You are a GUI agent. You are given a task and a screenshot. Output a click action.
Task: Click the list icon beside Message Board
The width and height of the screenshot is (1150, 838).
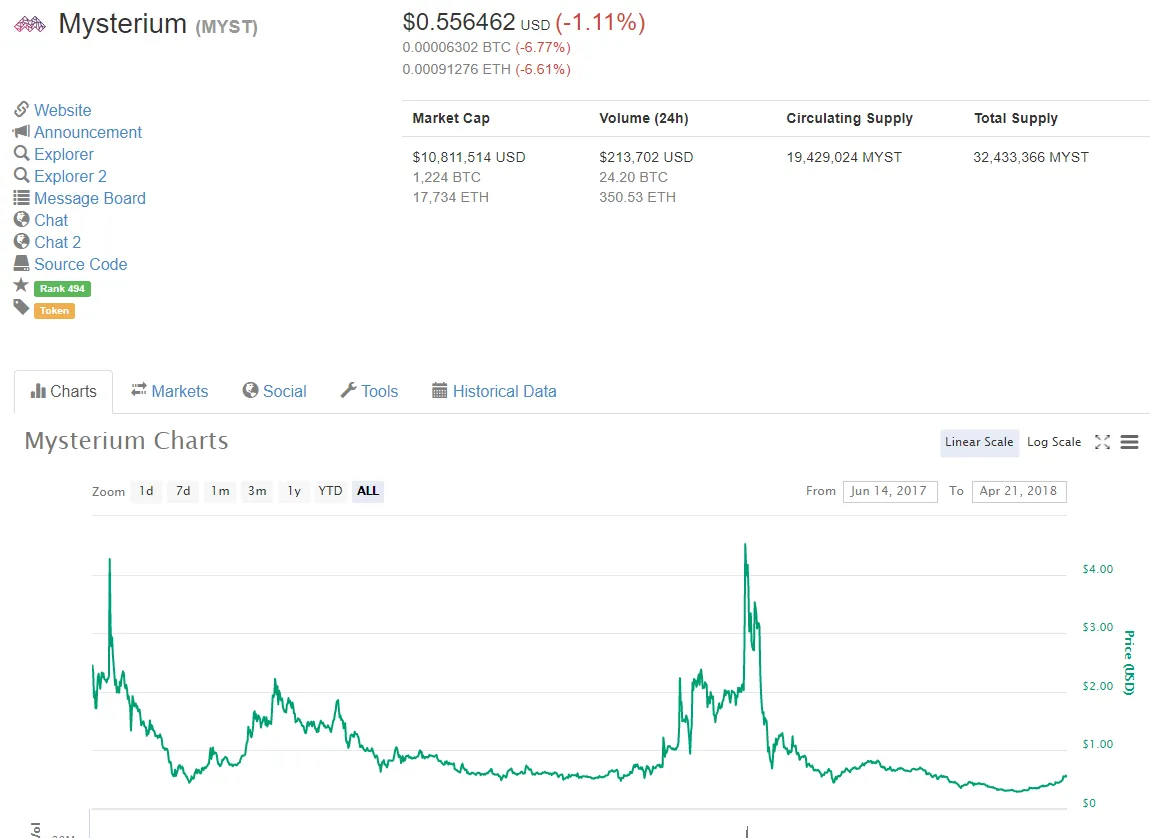[x=21, y=197]
